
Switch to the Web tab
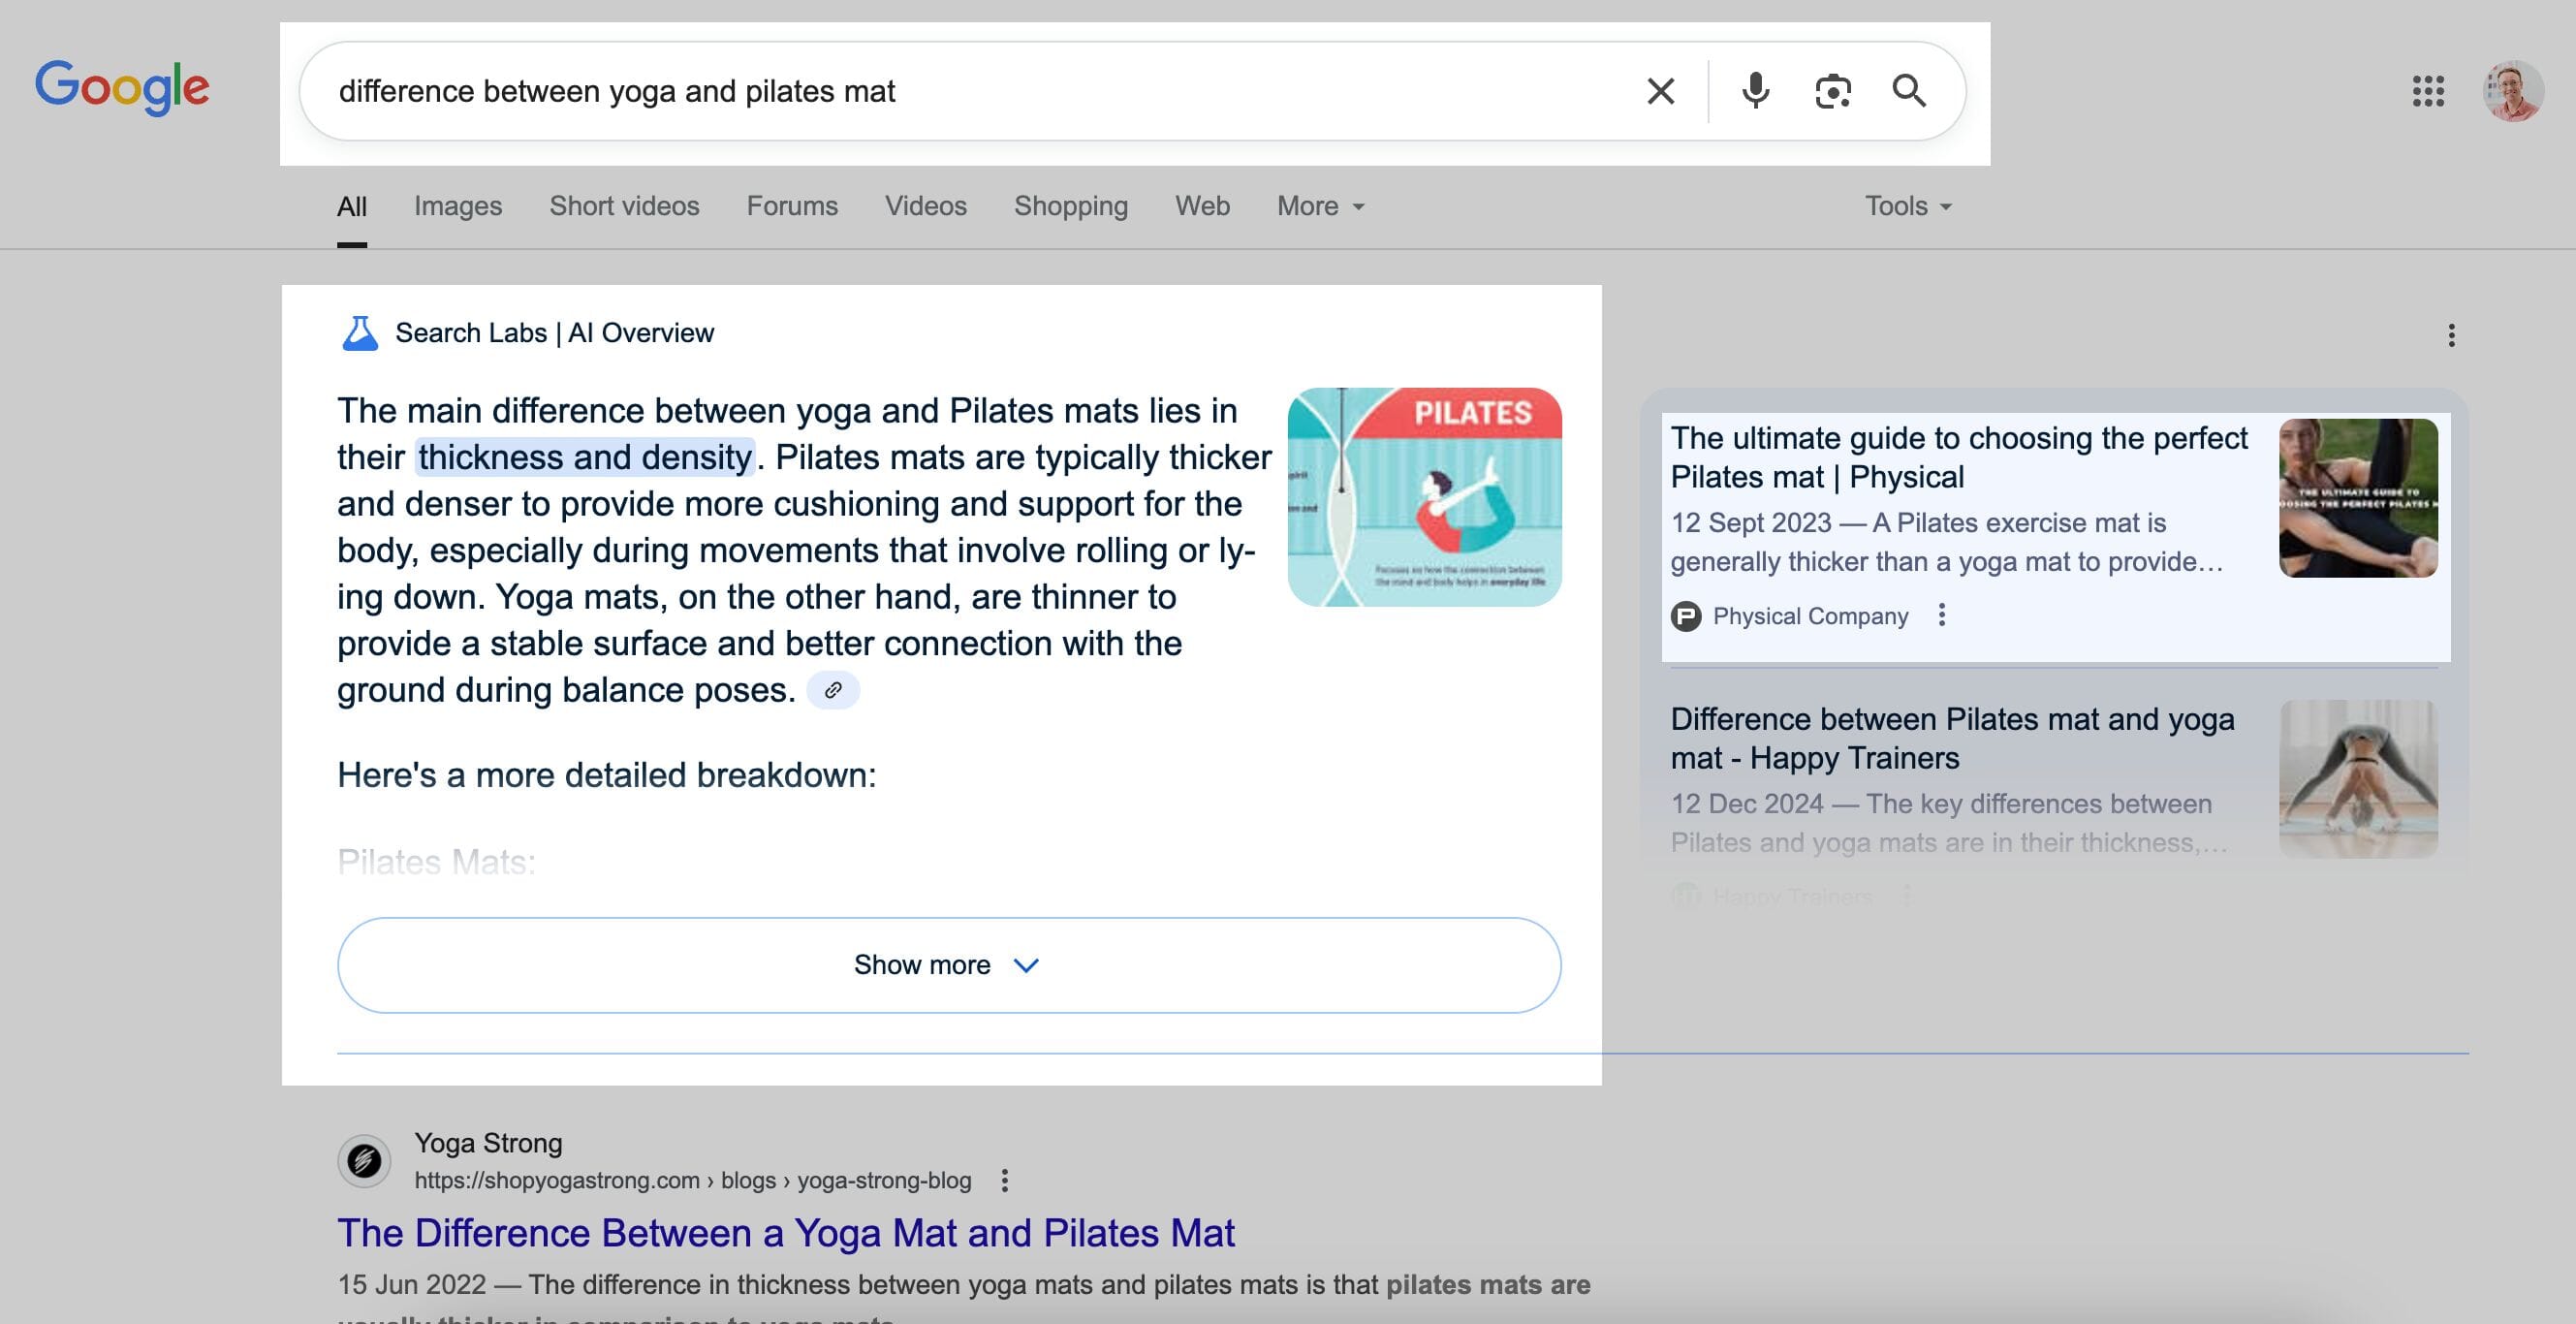1202,206
